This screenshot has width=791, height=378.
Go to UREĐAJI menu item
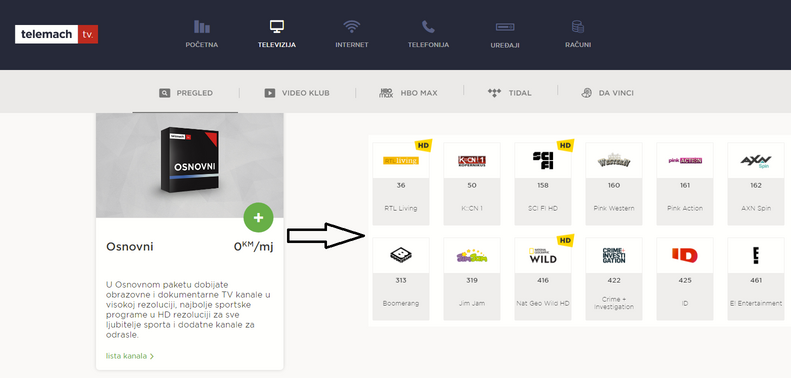(504, 45)
